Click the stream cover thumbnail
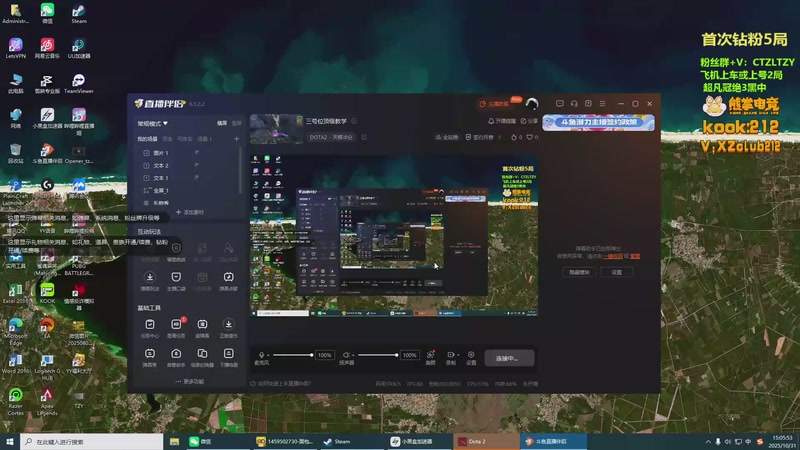Viewport: 800px width, 450px height. click(276, 129)
